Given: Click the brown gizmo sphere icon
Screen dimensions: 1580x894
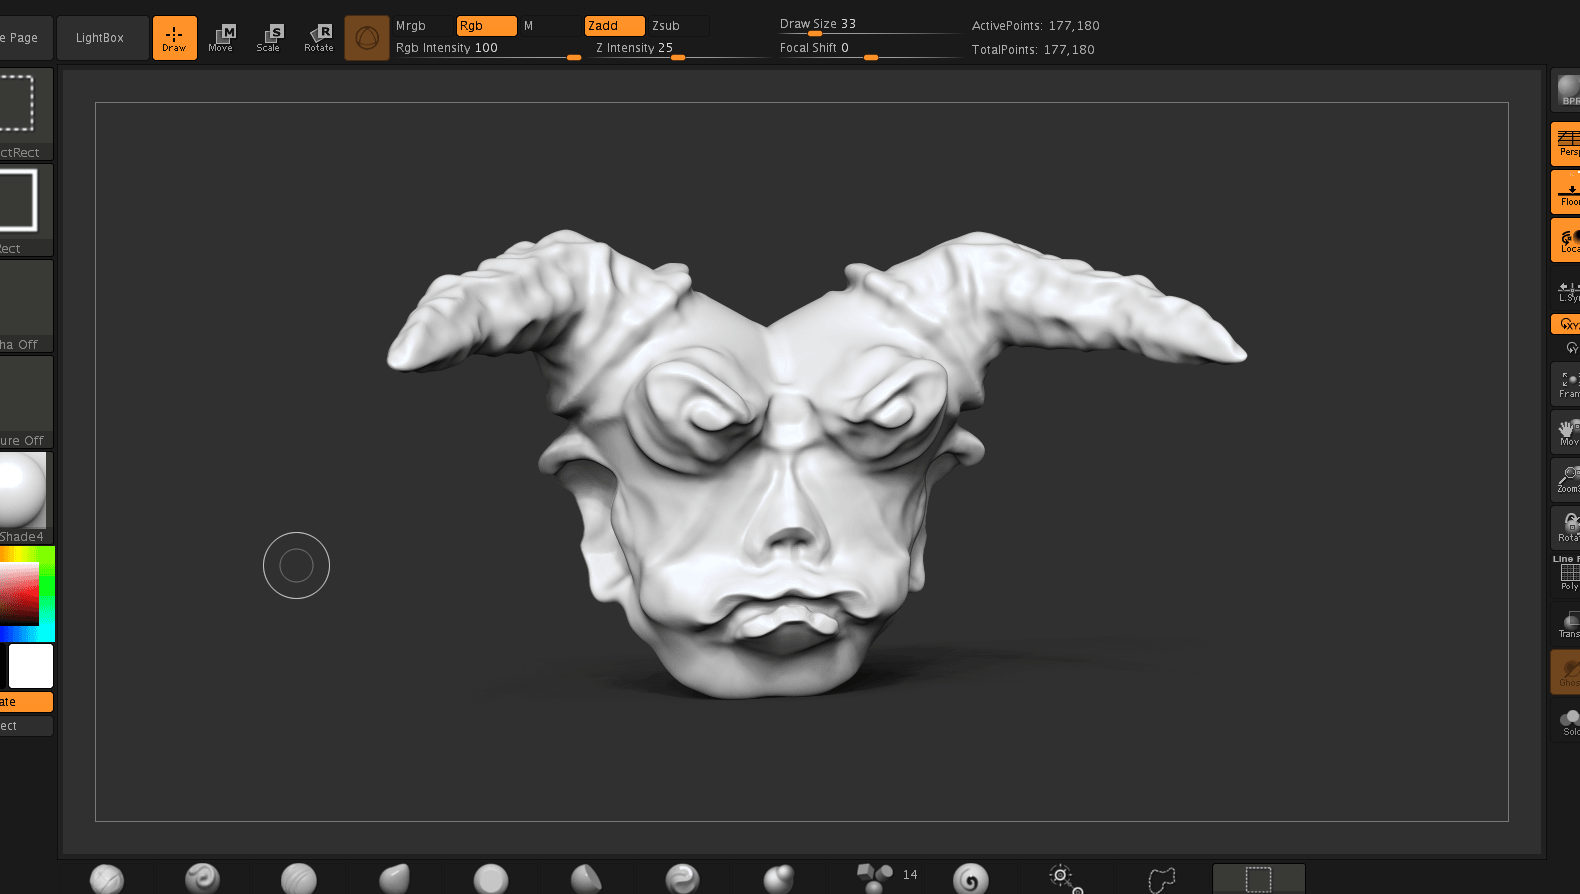Looking at the screenshot, I should [x=367, y=38].
